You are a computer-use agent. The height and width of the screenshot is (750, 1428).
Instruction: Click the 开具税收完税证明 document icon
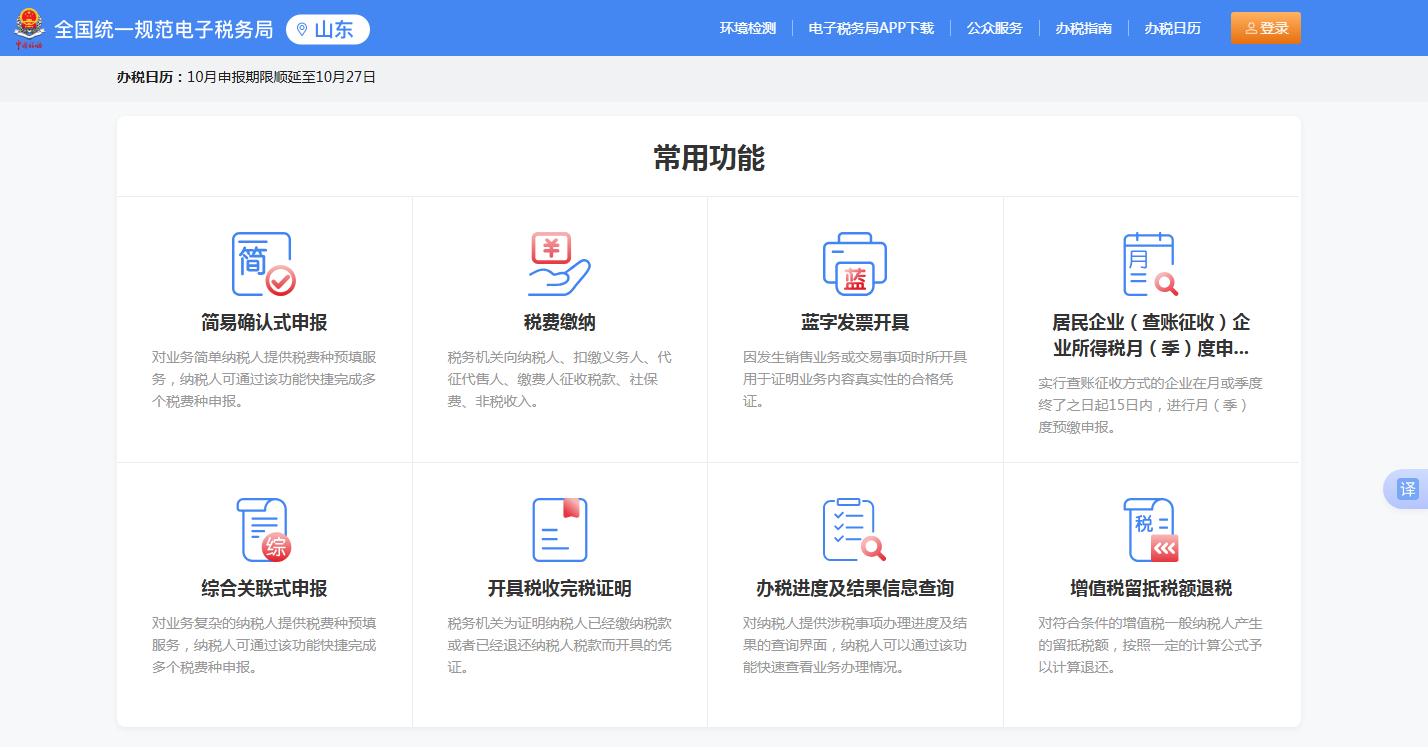[x=559, y=530]
